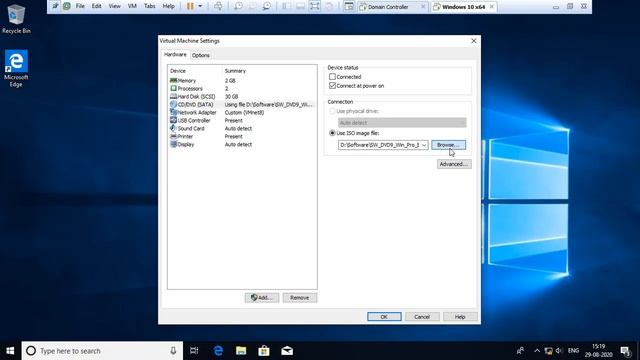Viewport: 640px width, 360px height.
Task: Open the View menu
Action: click(115, 6)
